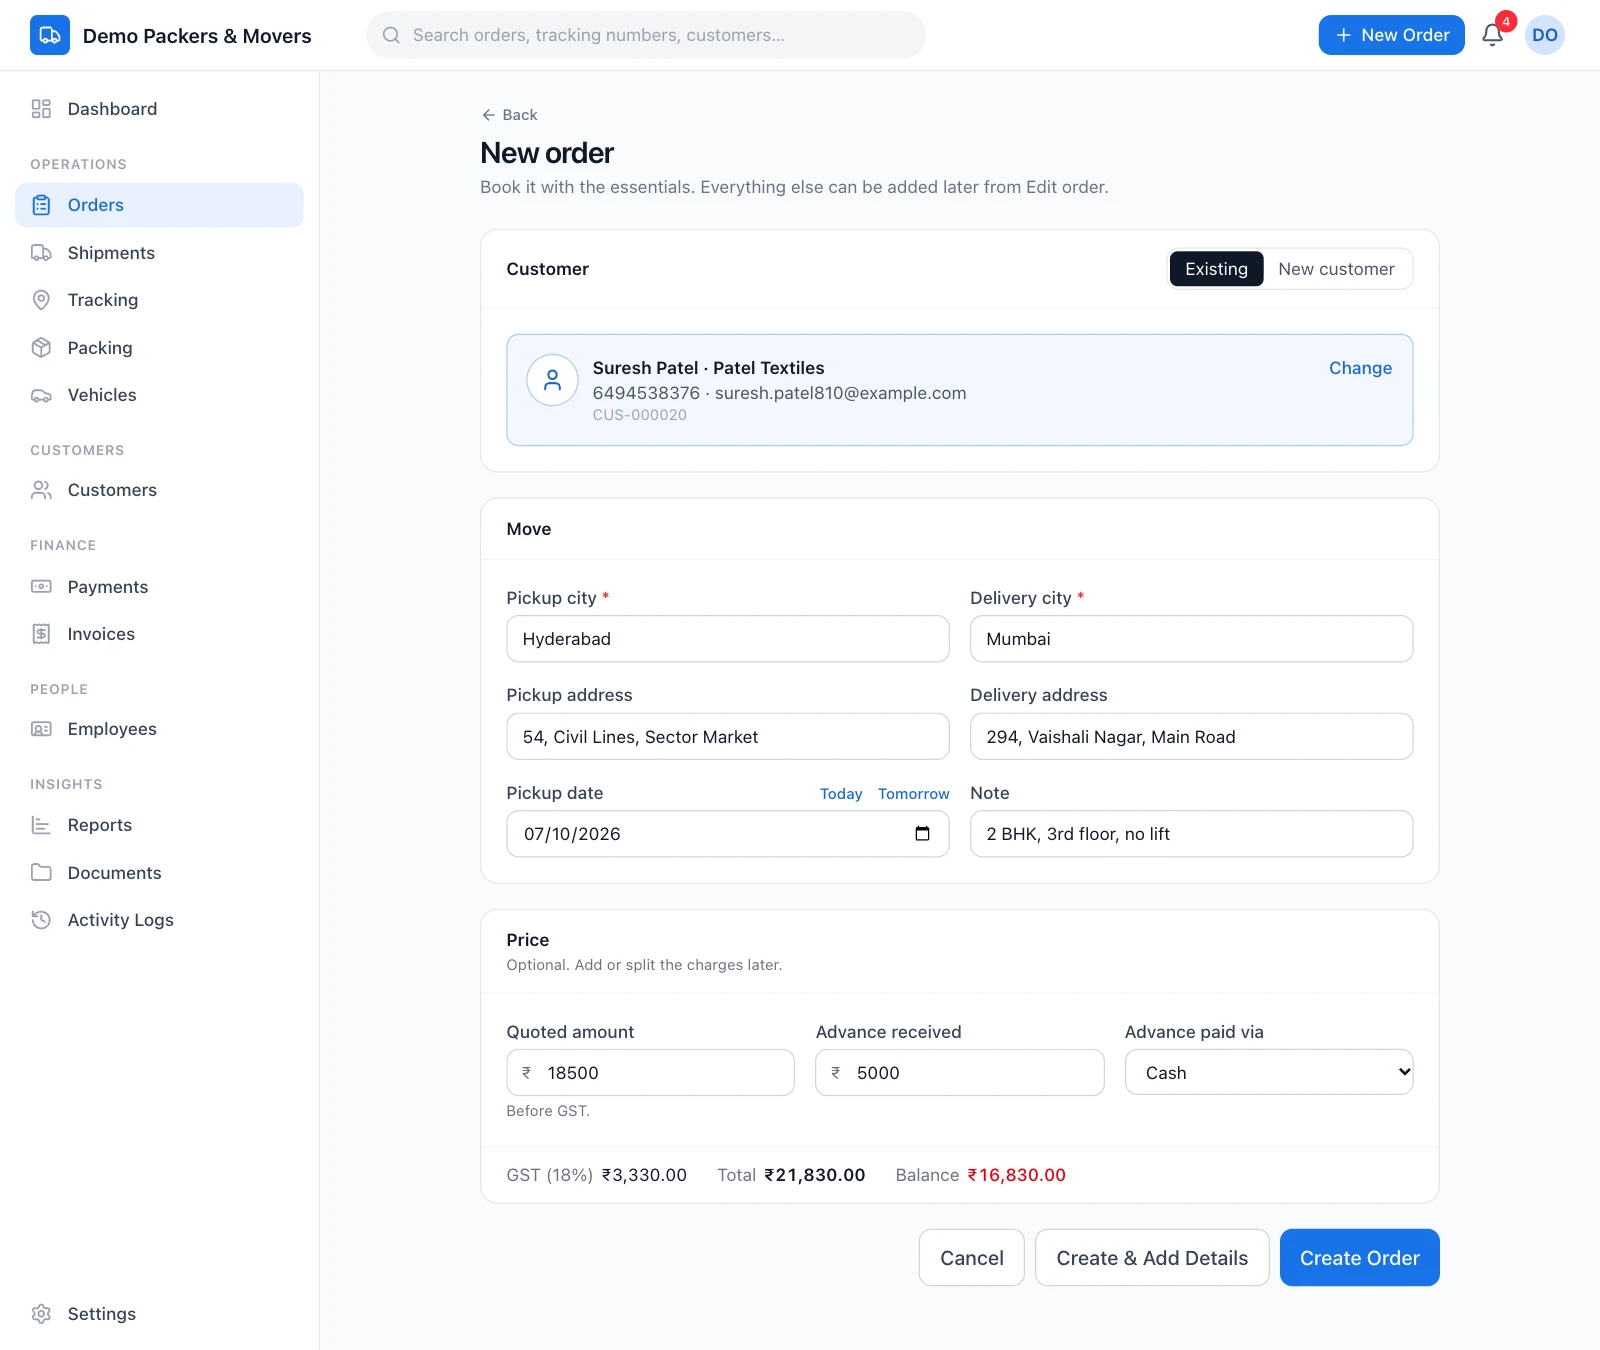This screenshot has width=1600, height=1350.
Task: Focus the search orders input field
Action: pos(646,35)
